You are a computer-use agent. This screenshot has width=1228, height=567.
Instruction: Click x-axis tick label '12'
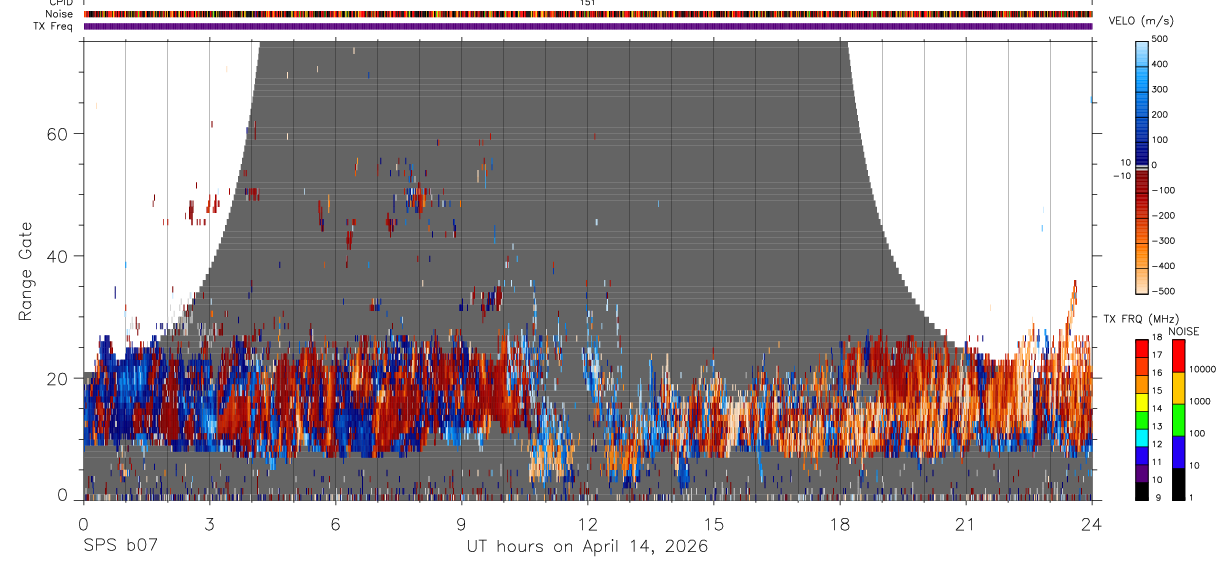coord(587,523)
